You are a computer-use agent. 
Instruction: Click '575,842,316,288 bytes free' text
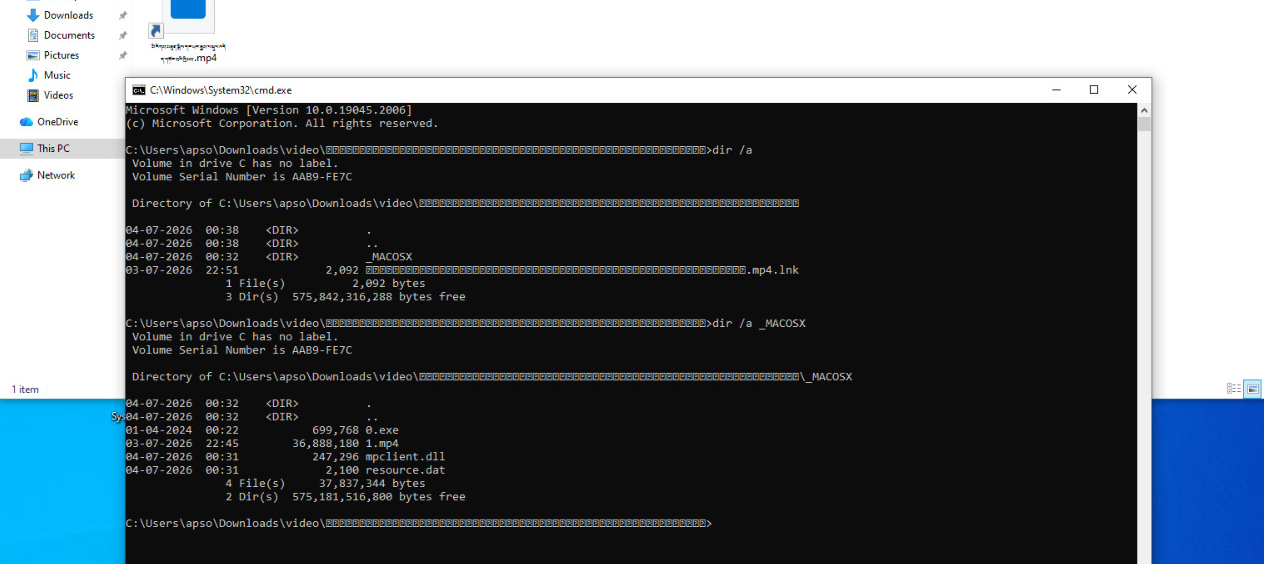(379, 297)
